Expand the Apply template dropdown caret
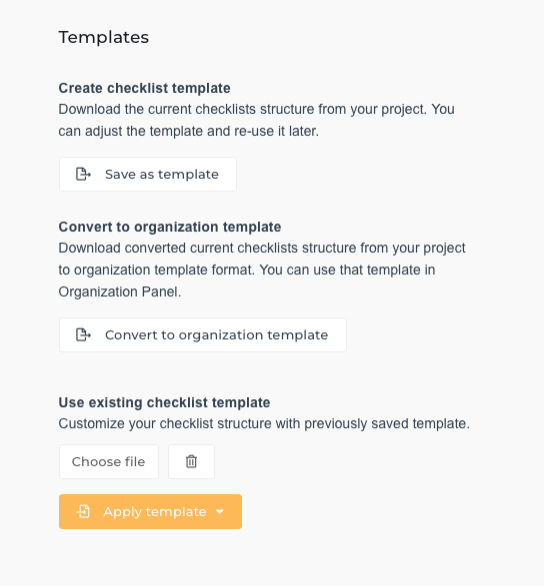 point(220,512)
